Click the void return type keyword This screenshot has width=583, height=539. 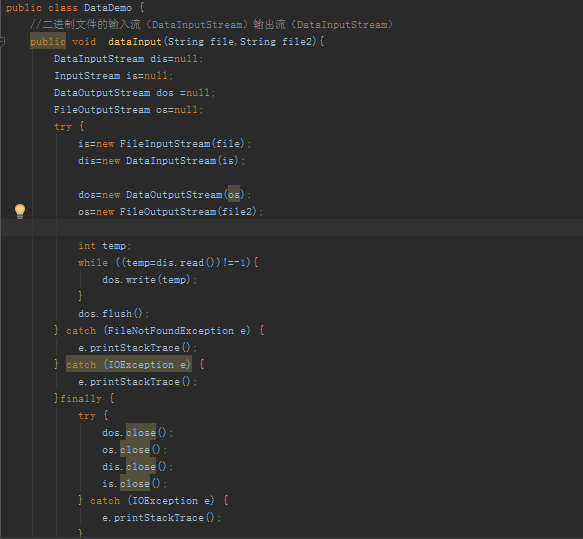pos(84,42)
